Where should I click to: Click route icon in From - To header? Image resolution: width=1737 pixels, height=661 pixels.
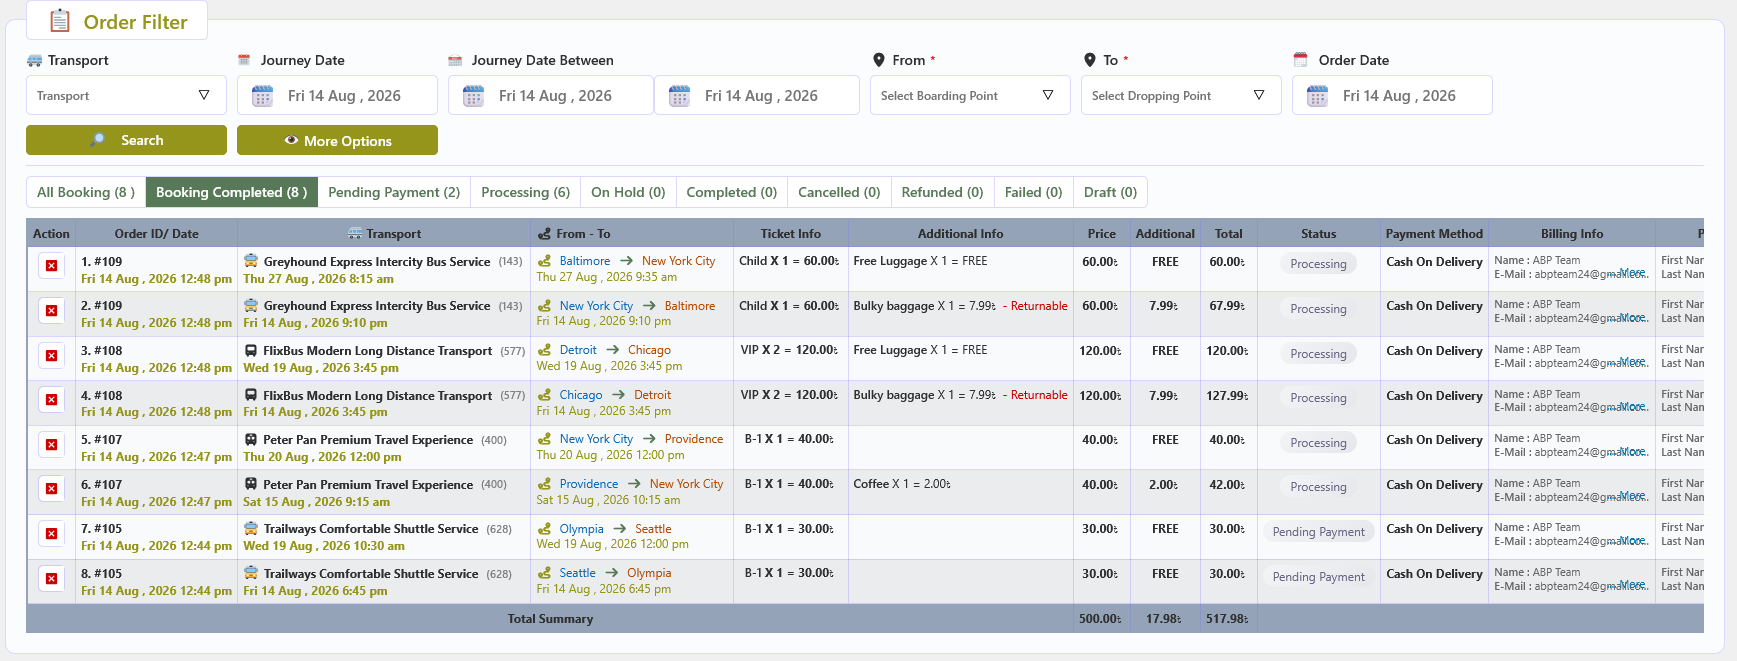(544, 234)
